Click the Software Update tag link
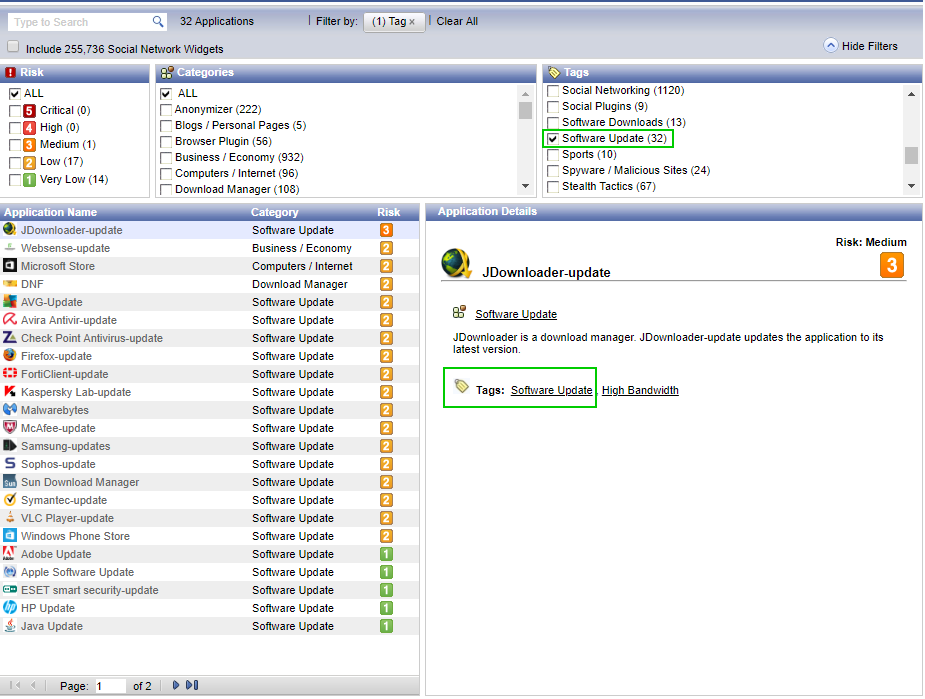The image size is (925, 699). pyautogui.click(x=552, y=390)
